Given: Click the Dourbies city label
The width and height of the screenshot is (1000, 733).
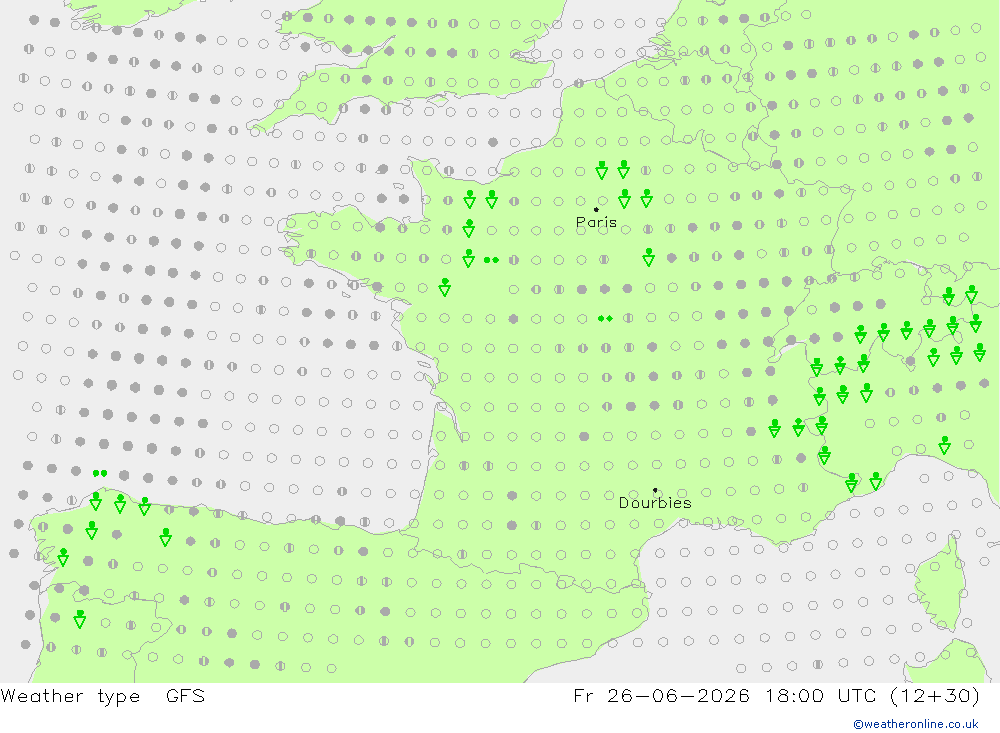Looking at the screenshot, I should pos(655,503).
